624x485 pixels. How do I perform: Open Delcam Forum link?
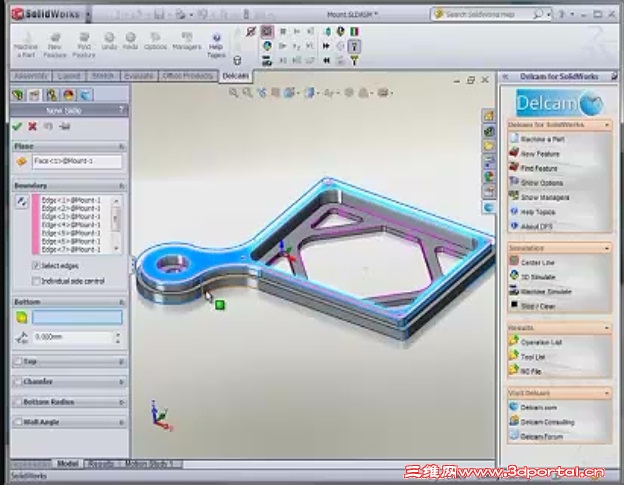tap(542, 436)
